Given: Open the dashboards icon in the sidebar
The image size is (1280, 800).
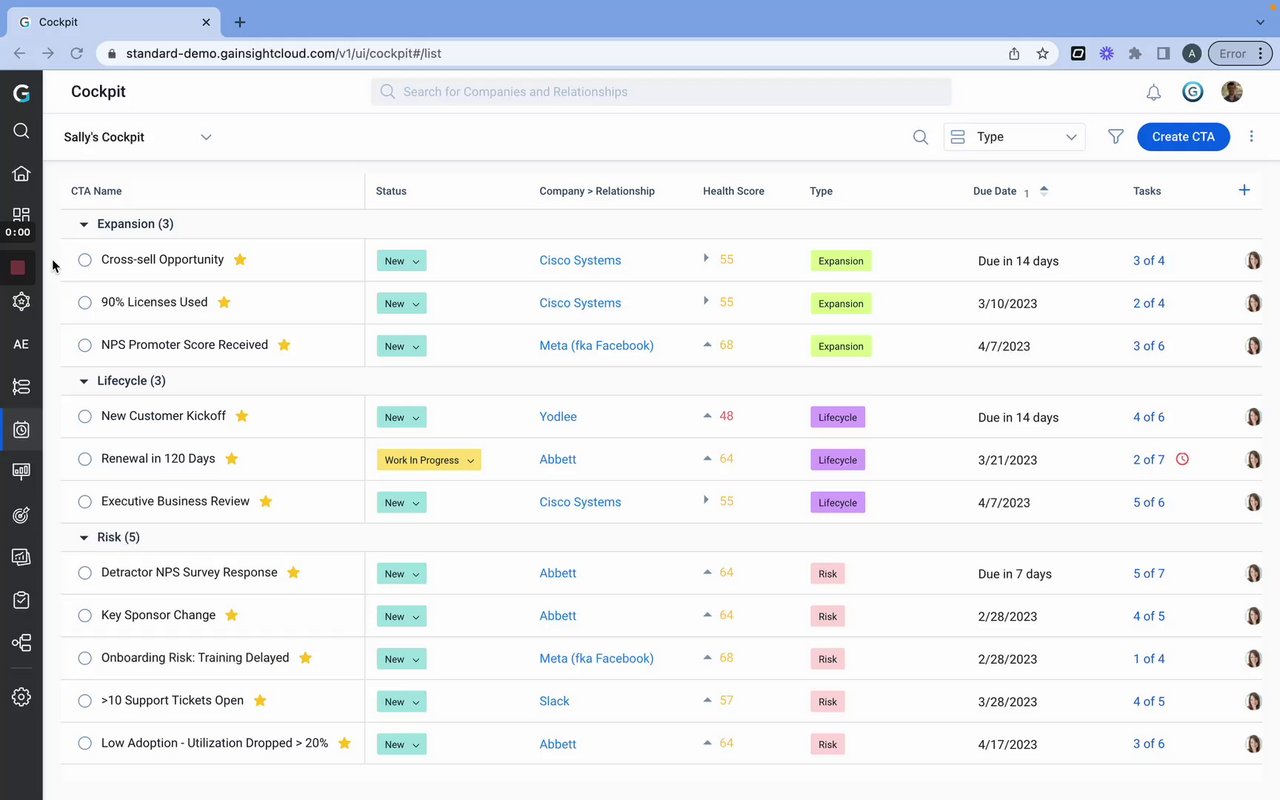Looking at the screenshot, I should [x=21, y=214].
